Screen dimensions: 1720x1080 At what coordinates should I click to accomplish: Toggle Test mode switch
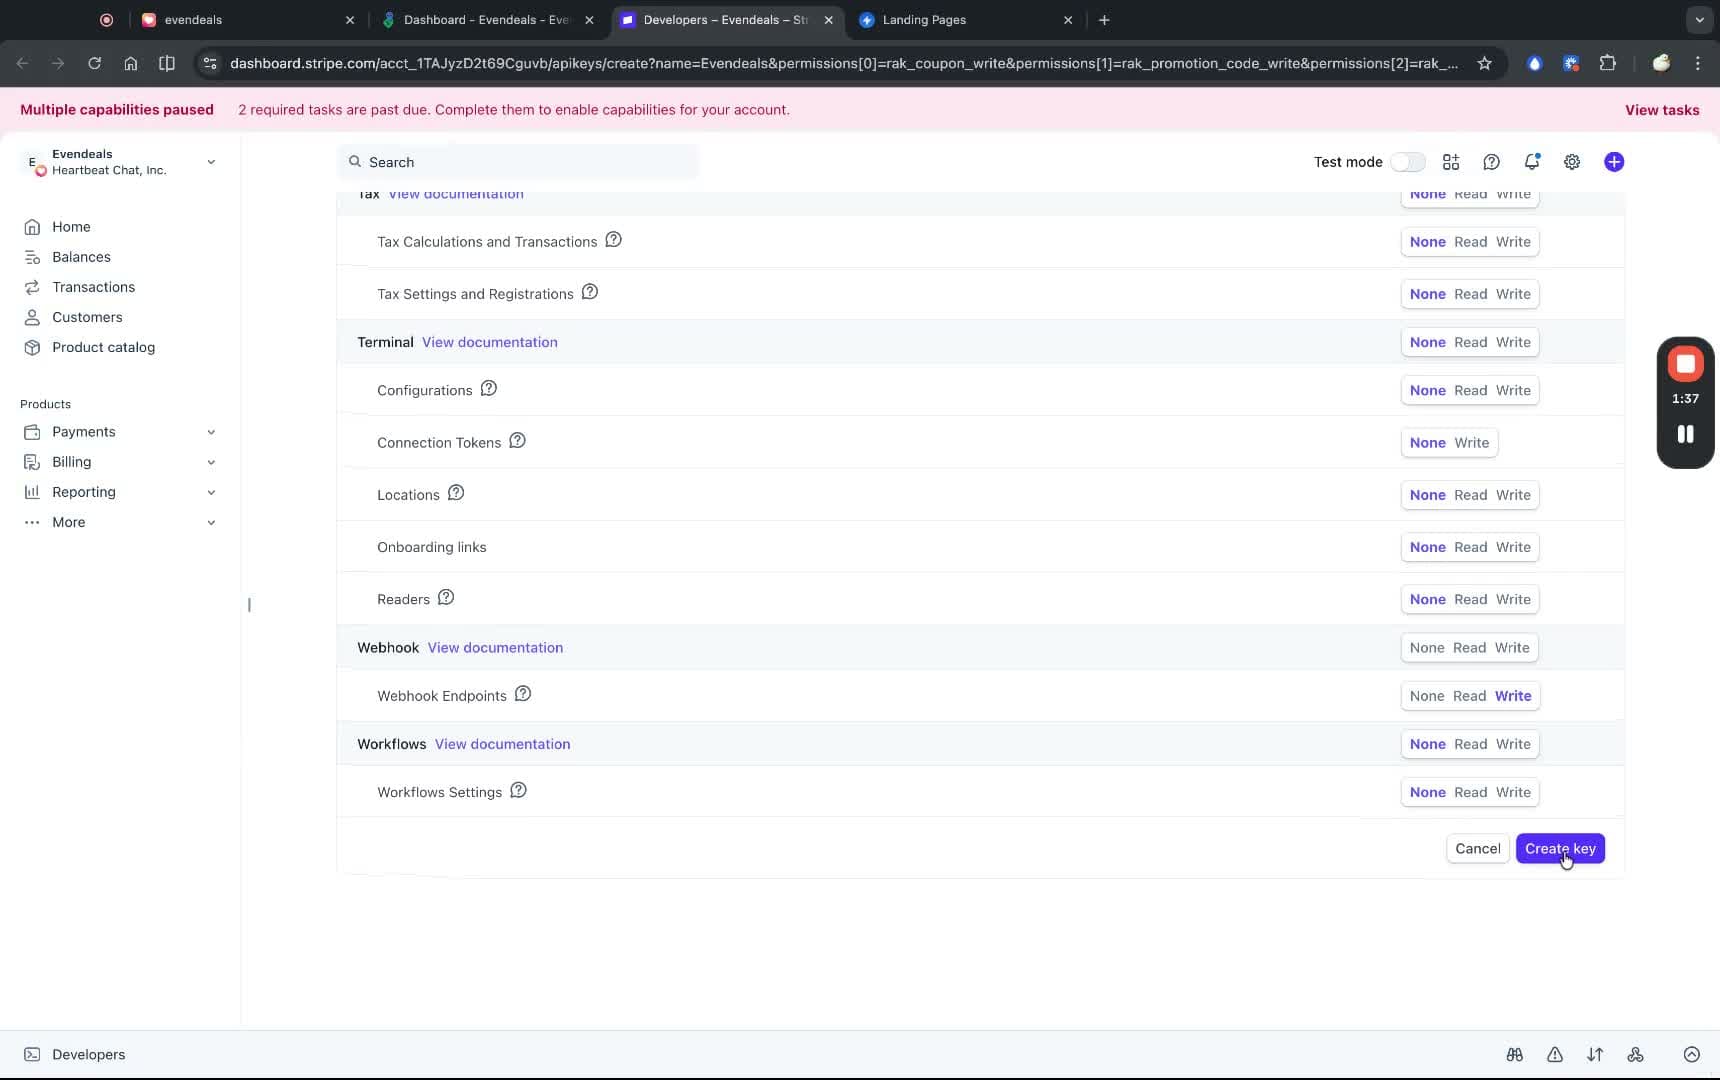(1408, 162)
